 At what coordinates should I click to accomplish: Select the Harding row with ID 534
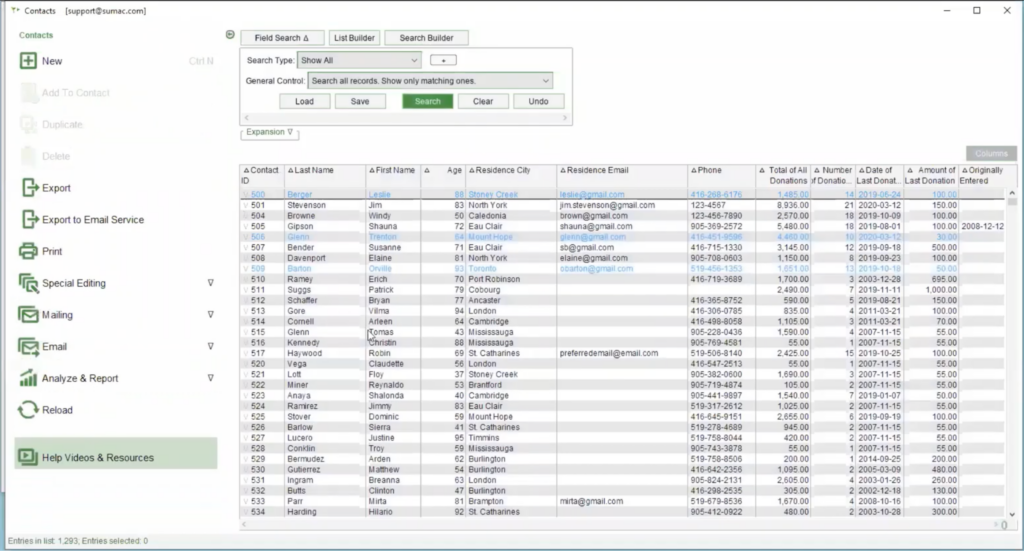click(x=623, y=512)
